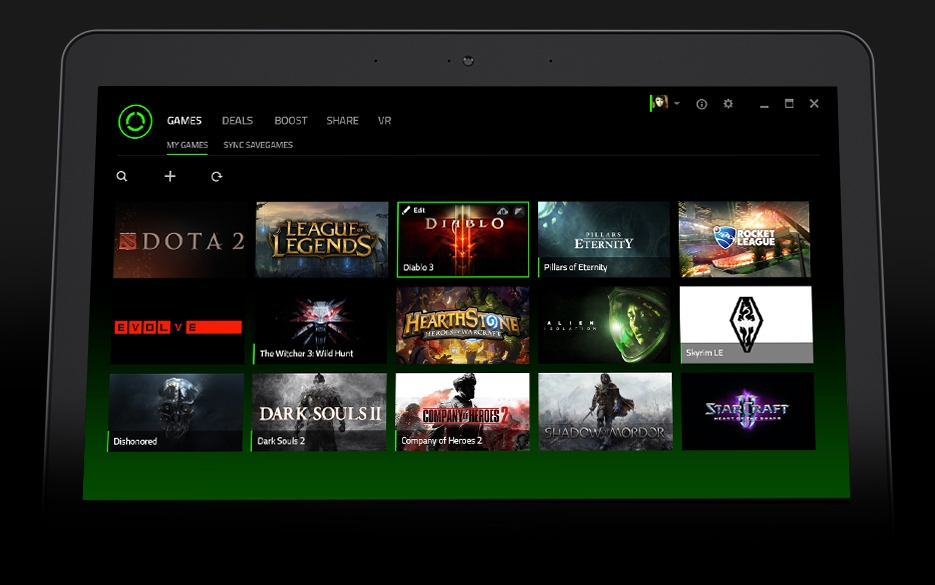Open Company of Heroes 2 tile
The height and width of the screenshot is (585, 935).
click(462, 412)
